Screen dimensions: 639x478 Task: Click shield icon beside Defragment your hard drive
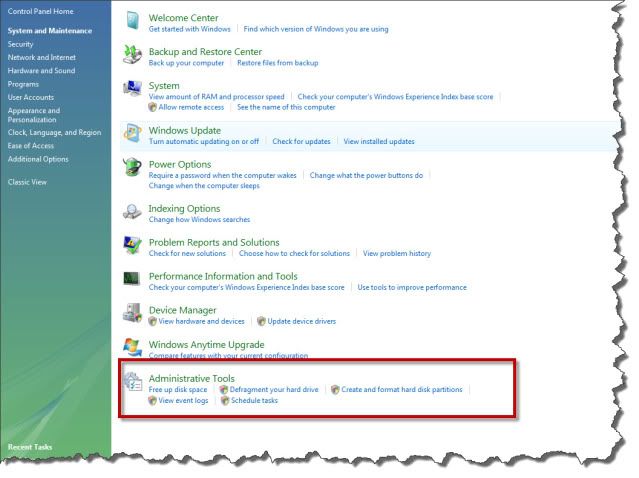click(224, 390)
